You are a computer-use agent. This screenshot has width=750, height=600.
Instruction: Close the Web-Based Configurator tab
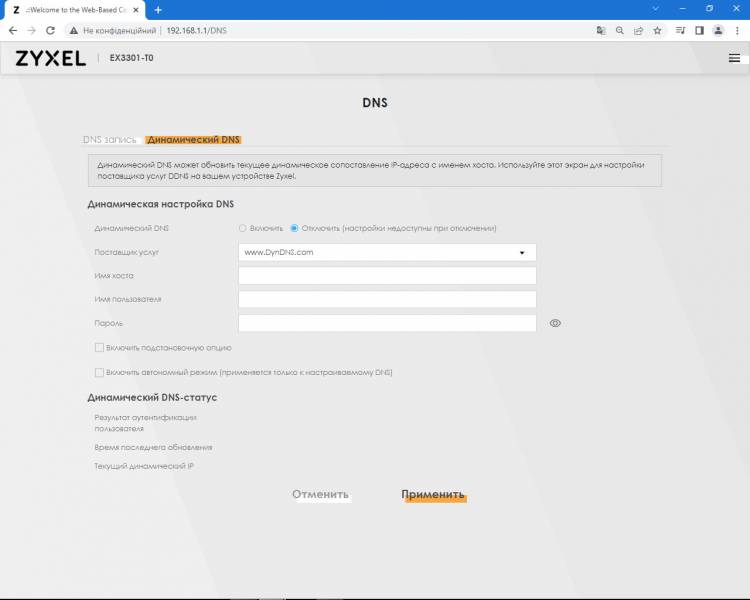click(x=136, y=10)
